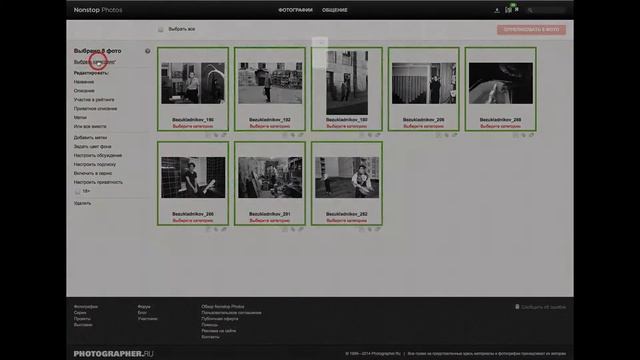Viewport: 640px width, 360px height.
Task: Open Выставки footer link
Action: pyautogui.click(x=83, y=325)
